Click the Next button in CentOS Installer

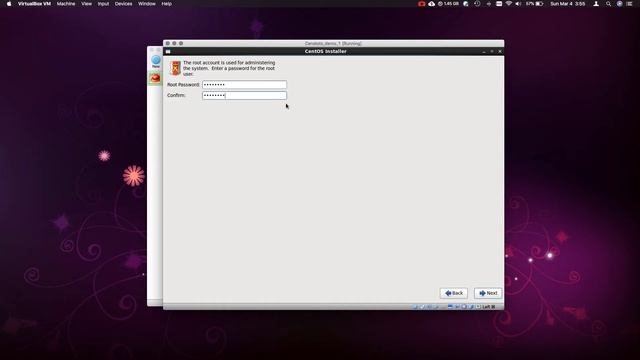coord(488,293)
